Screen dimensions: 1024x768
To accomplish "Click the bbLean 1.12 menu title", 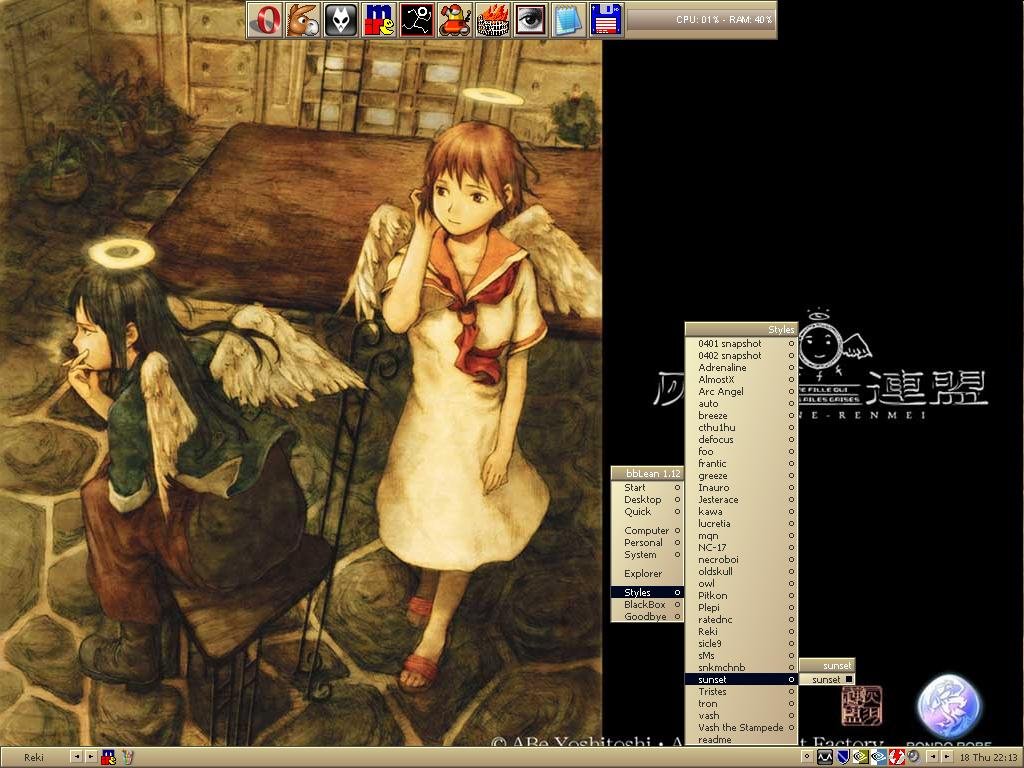I will tap(647, 473).
